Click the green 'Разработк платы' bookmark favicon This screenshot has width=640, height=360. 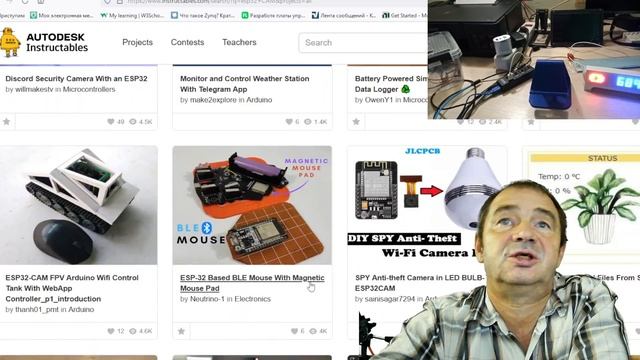[x=245, y=16]
